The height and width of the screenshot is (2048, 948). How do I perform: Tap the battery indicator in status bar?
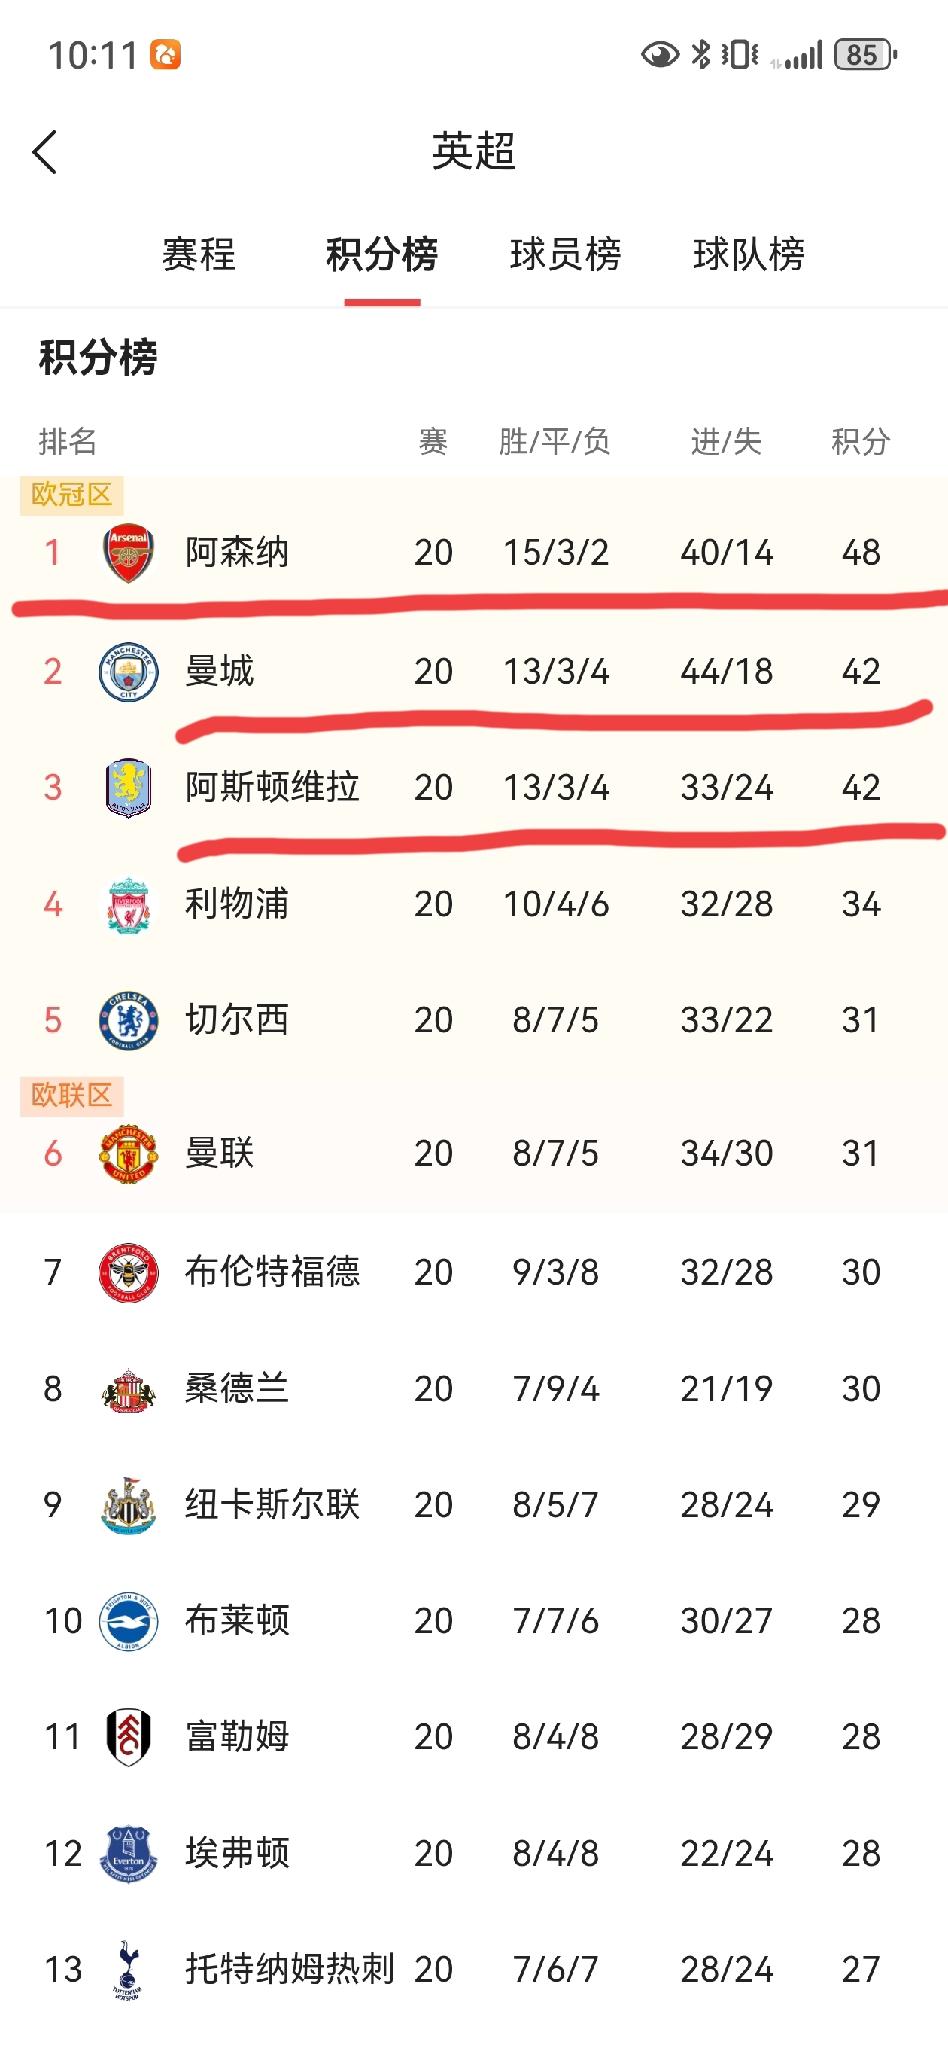865,55
